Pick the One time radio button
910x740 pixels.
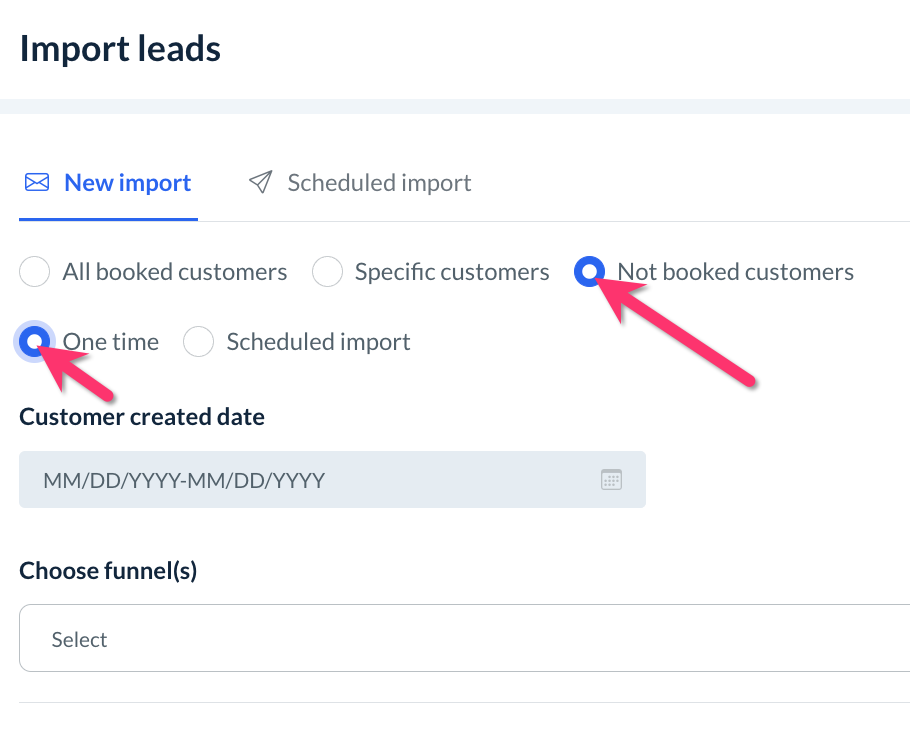click(35, 342)
